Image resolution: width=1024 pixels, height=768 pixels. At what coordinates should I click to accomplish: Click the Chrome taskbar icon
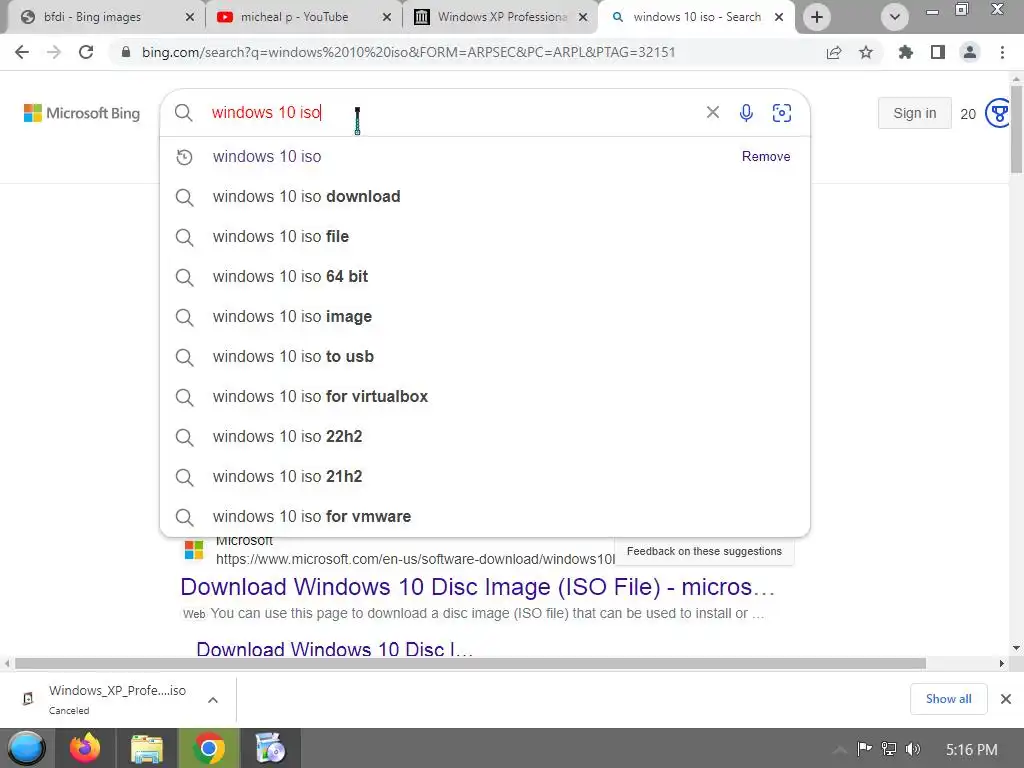[209, 748]
